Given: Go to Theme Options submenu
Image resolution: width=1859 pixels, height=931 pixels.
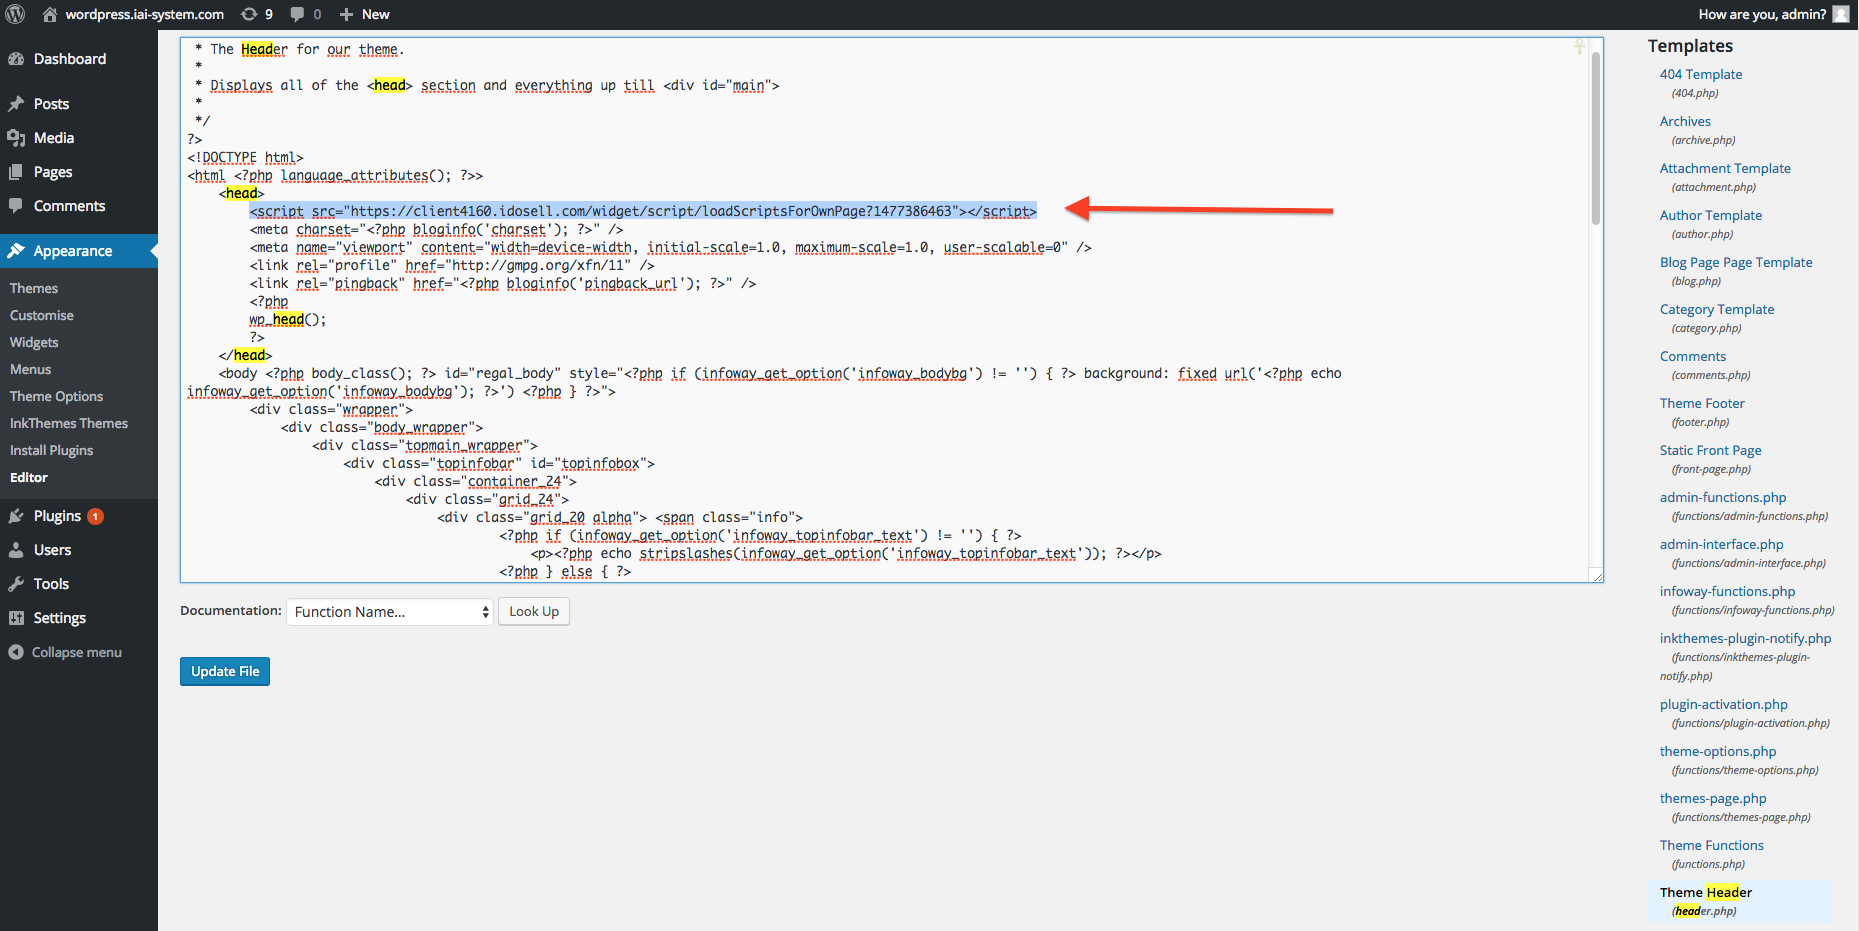Looking at the screenshot, I should [56, 396].
